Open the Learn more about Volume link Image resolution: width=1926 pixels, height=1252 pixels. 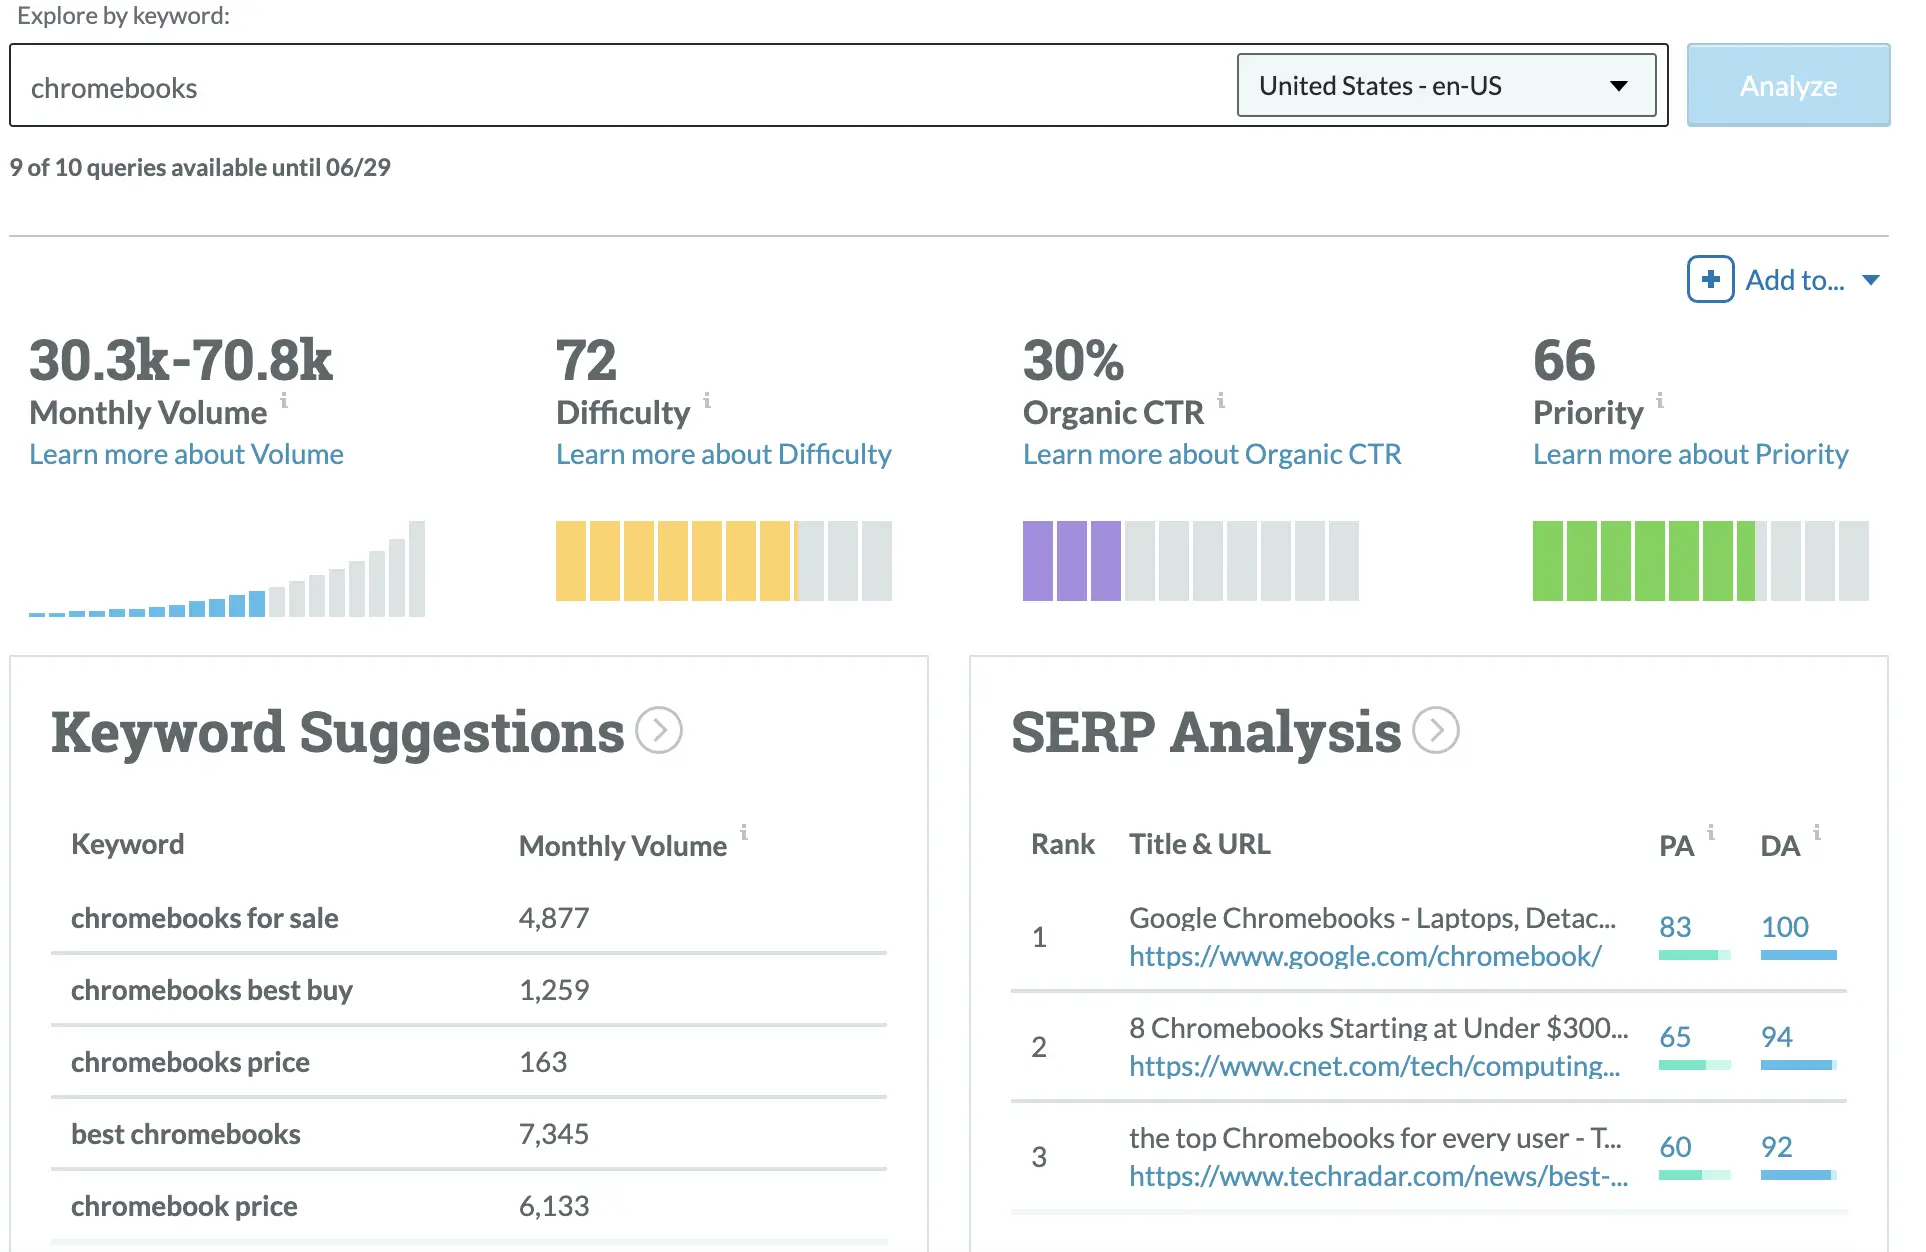[x=186, y=454]
